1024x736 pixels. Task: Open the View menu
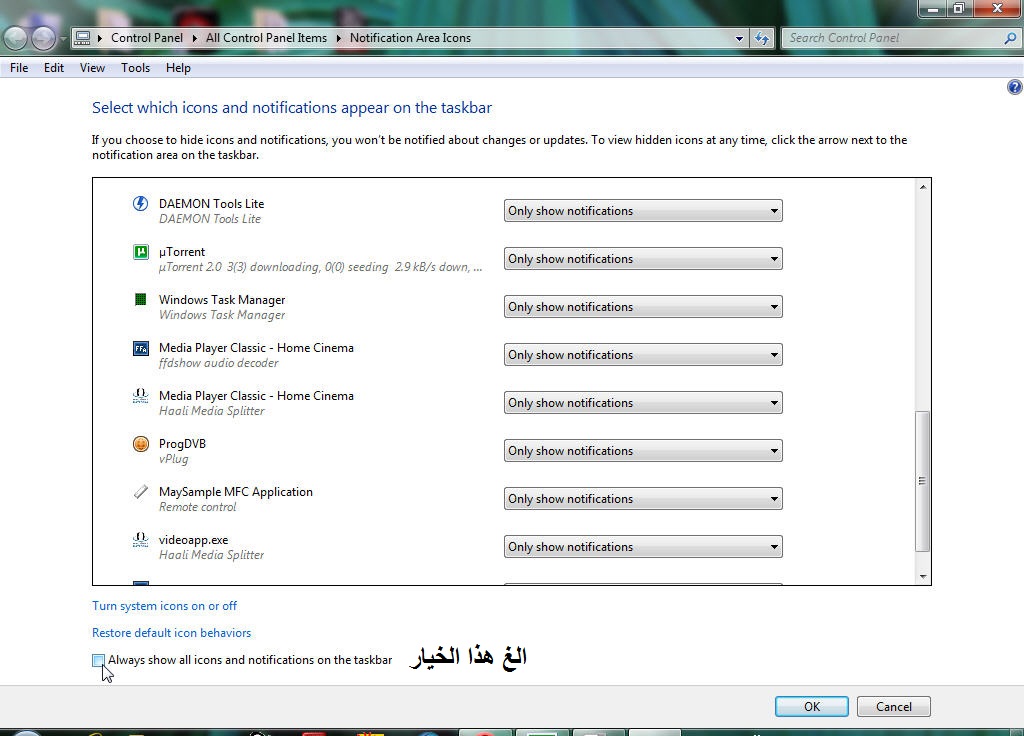point(92,68)
